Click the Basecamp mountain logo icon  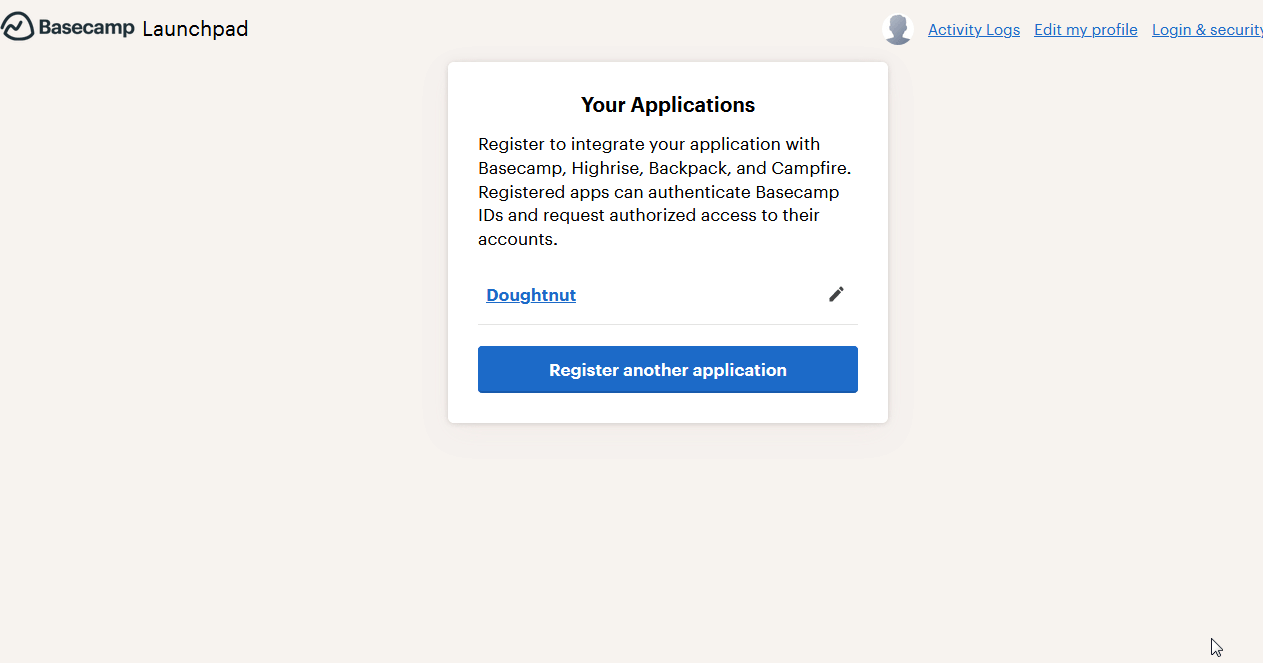click(17, 27)
